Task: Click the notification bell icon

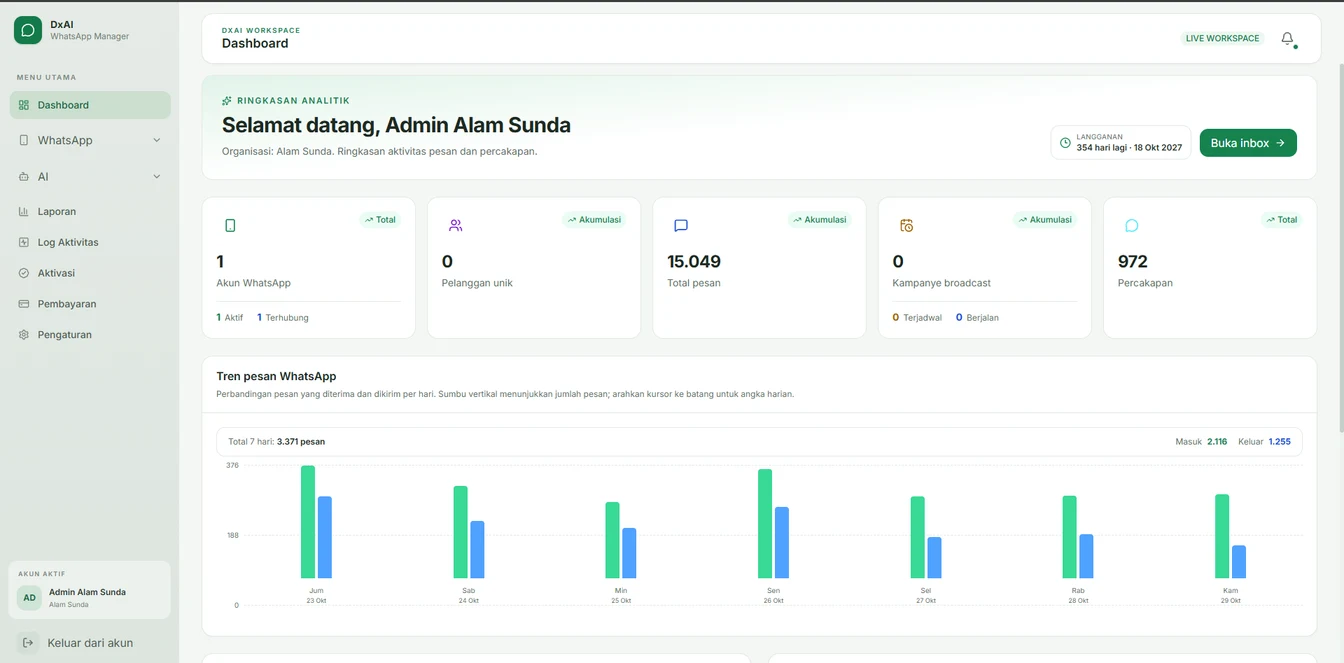Action: (1288, 38)
